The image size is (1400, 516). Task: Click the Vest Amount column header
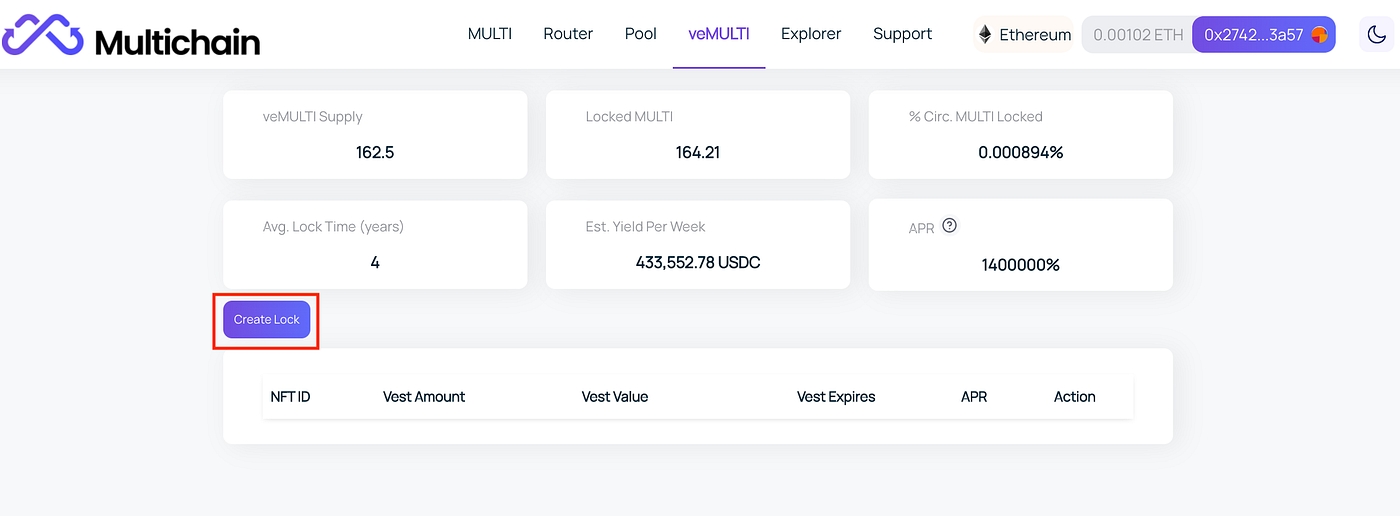coord(424,397)
